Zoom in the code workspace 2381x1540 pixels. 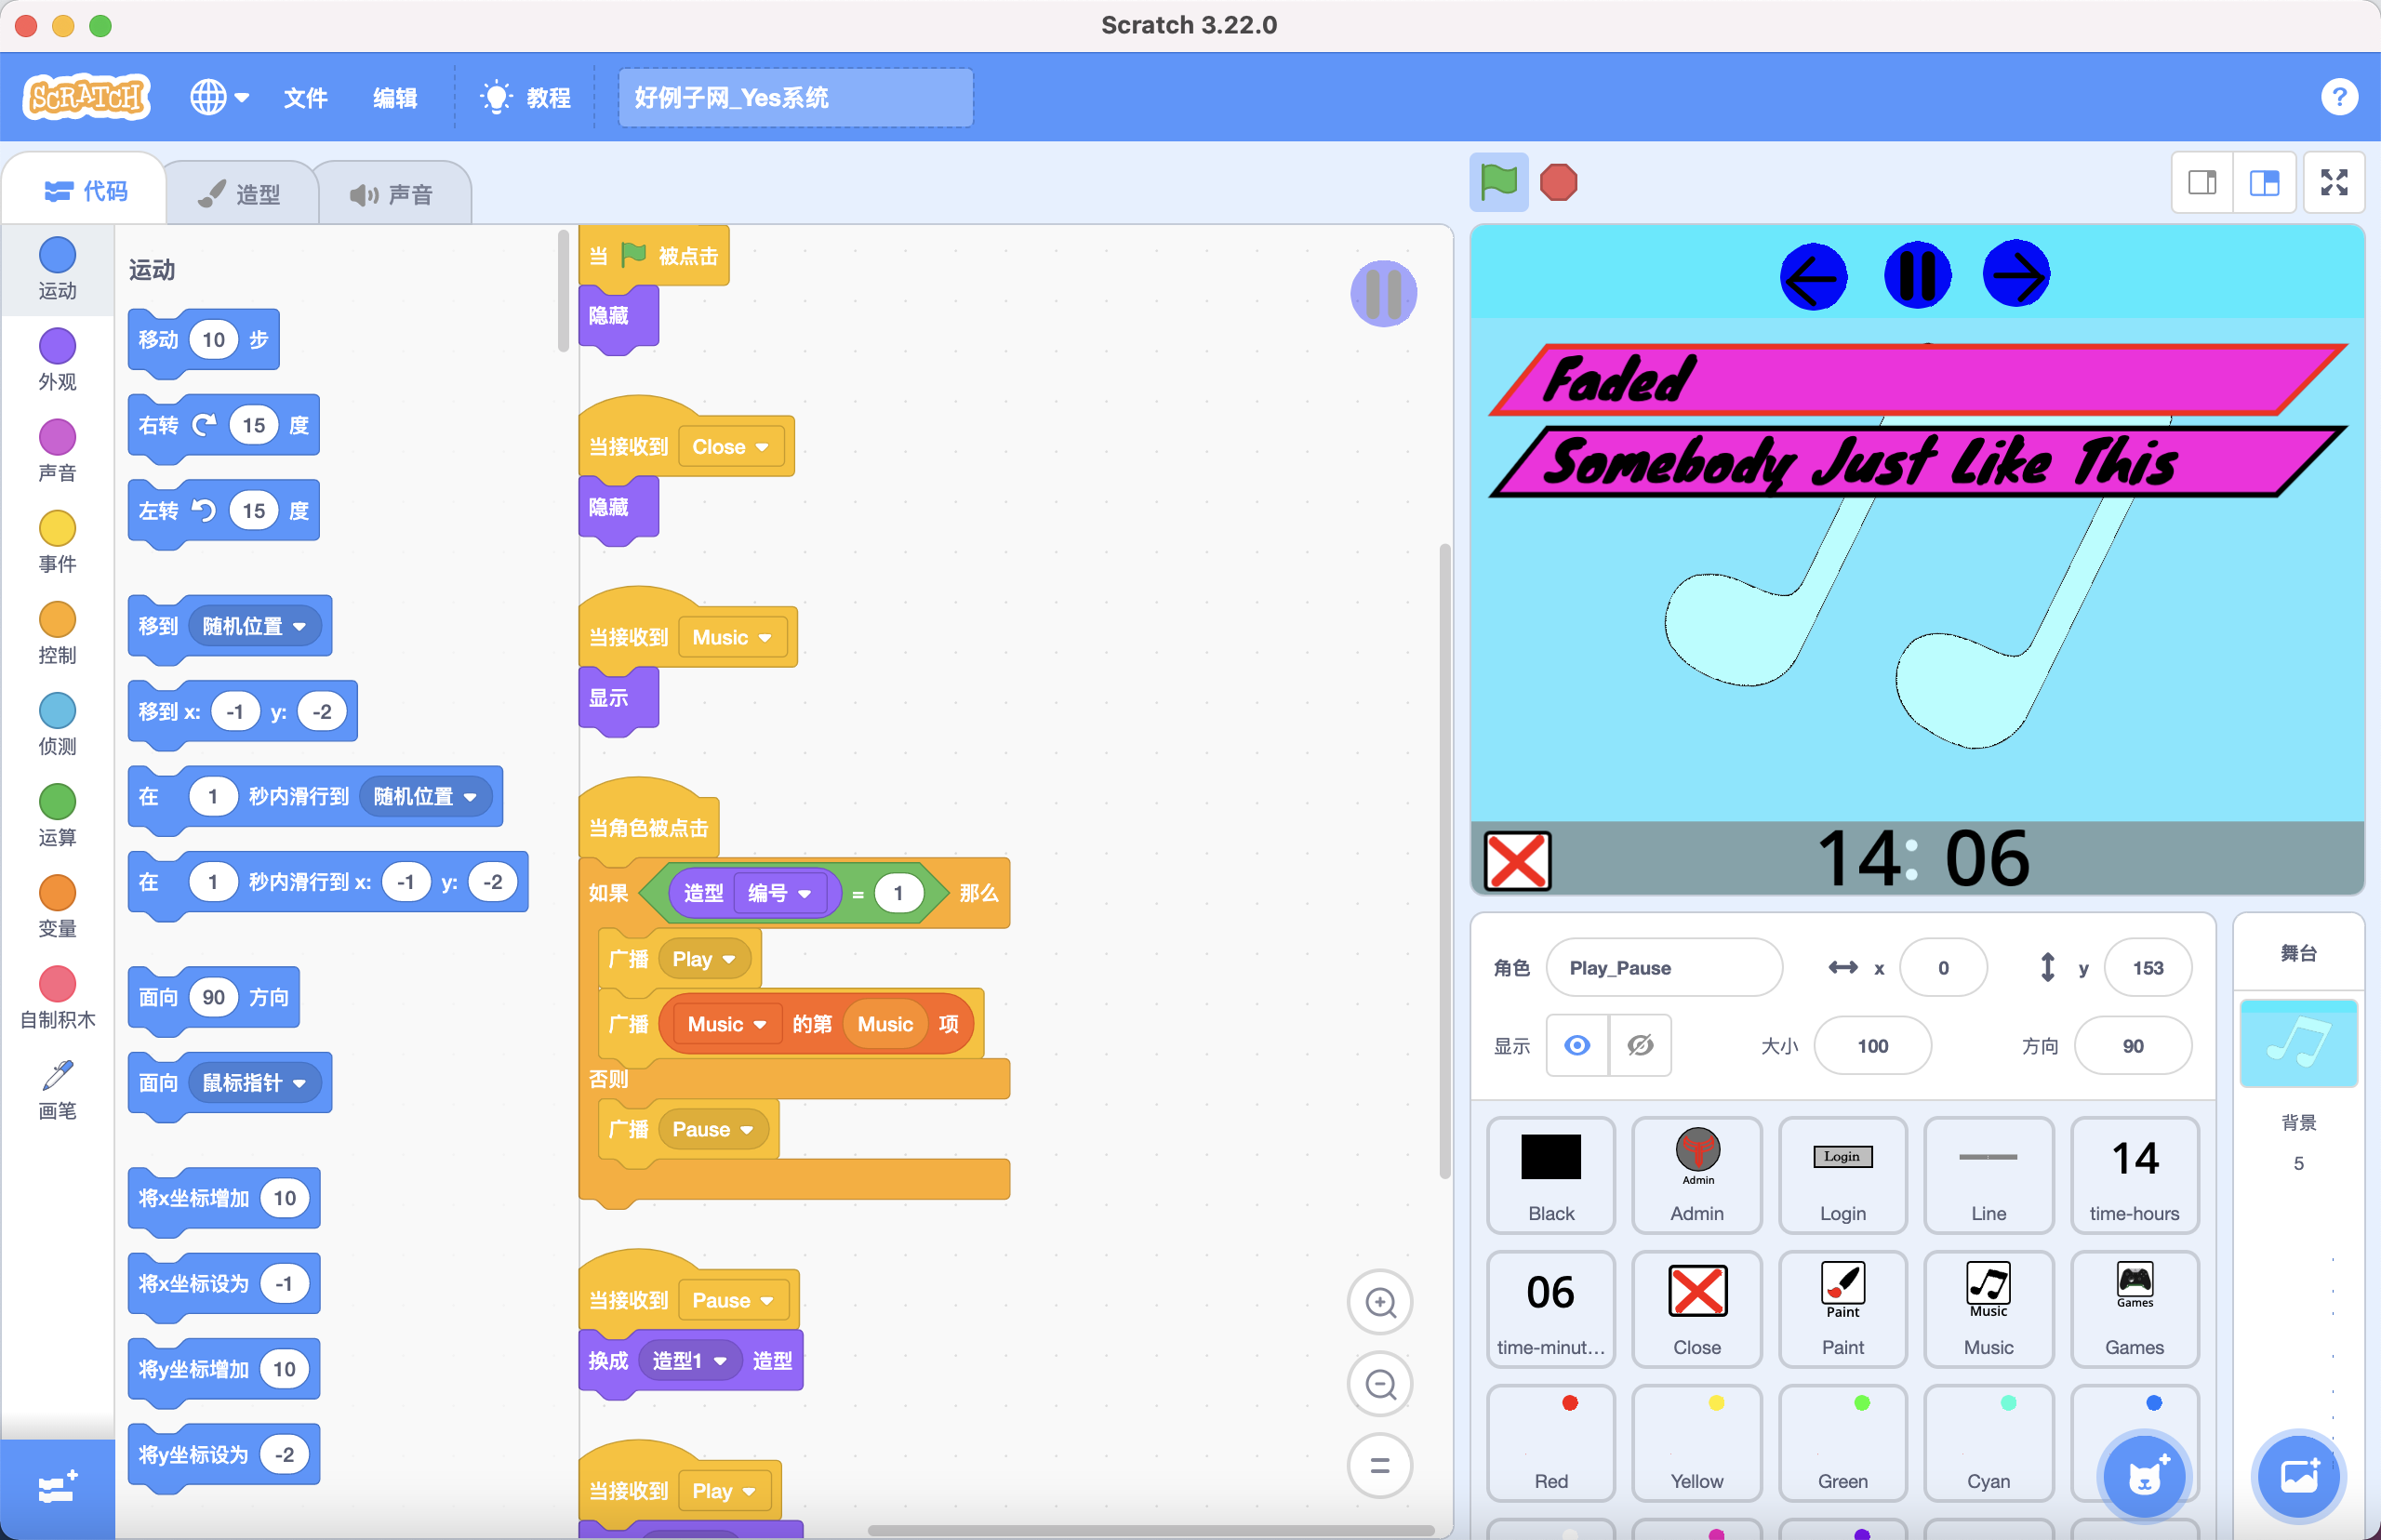[x=1380, y=1302]
